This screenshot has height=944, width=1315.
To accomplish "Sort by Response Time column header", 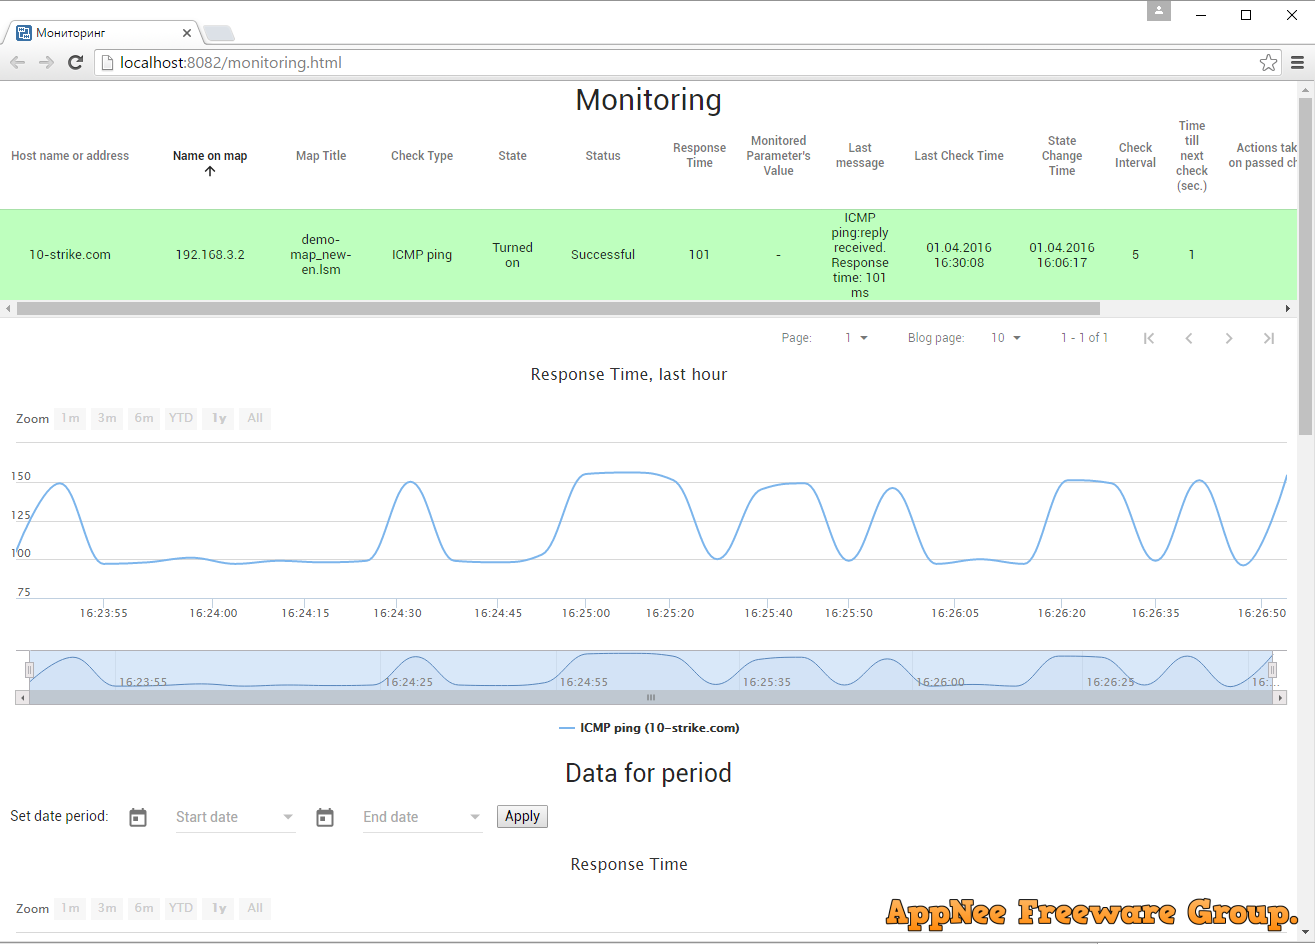I will (x=699, y=155).
